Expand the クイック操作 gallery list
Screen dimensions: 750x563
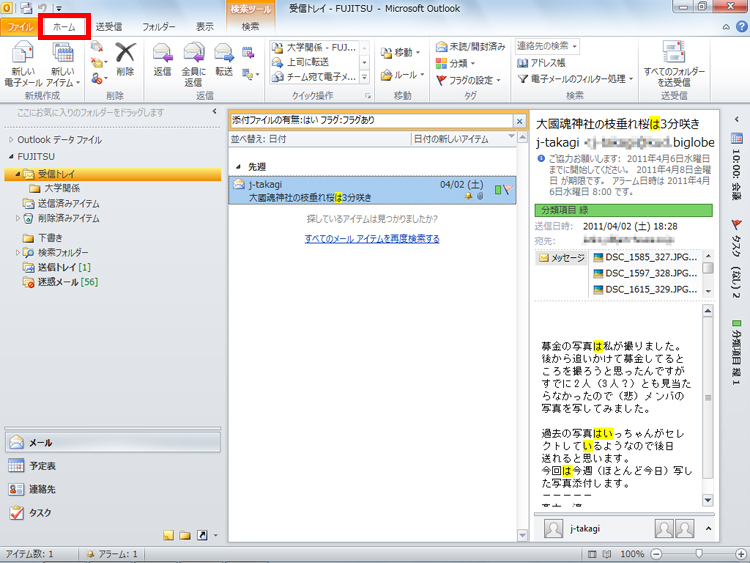pyautogui.click(x=364, y=77)
